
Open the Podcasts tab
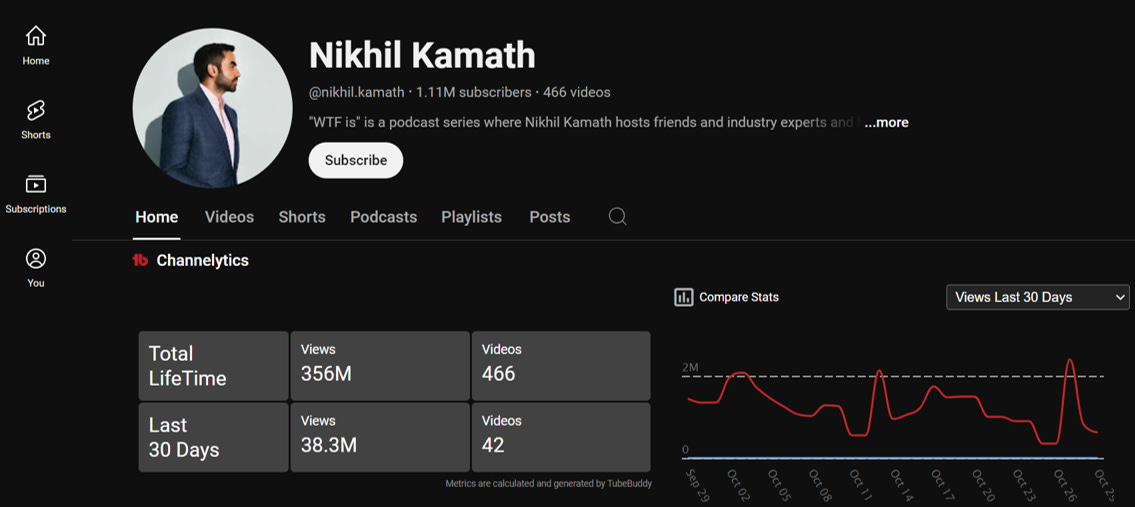coord(384,217)
